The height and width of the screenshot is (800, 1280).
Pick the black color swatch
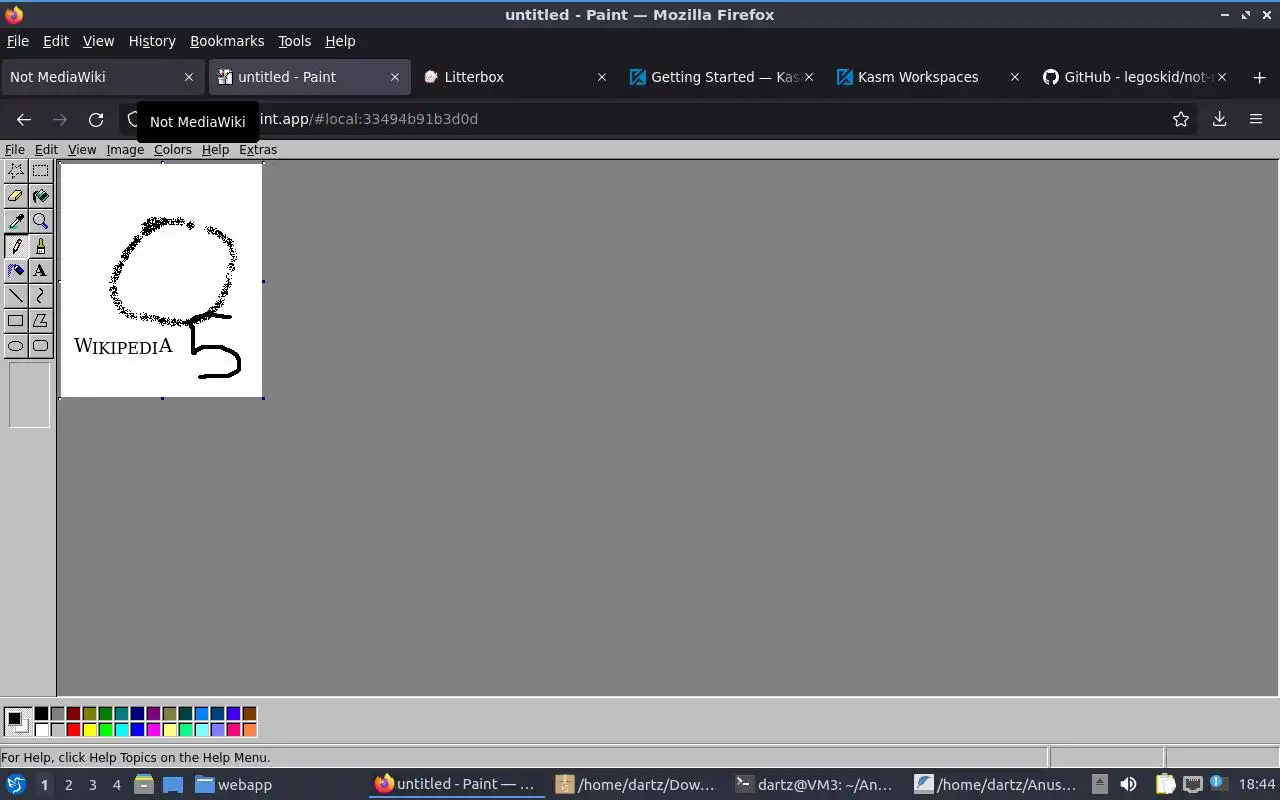(41, 714)
